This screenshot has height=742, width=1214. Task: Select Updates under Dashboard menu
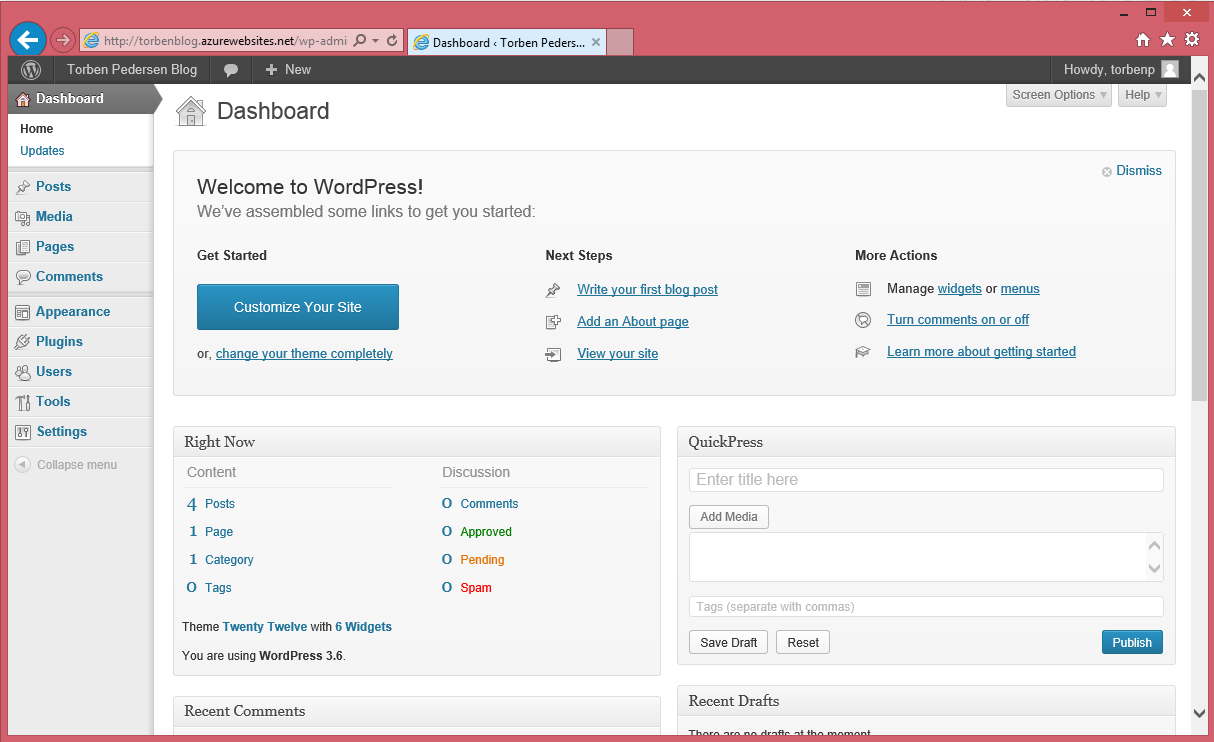[x=42, y=151]
